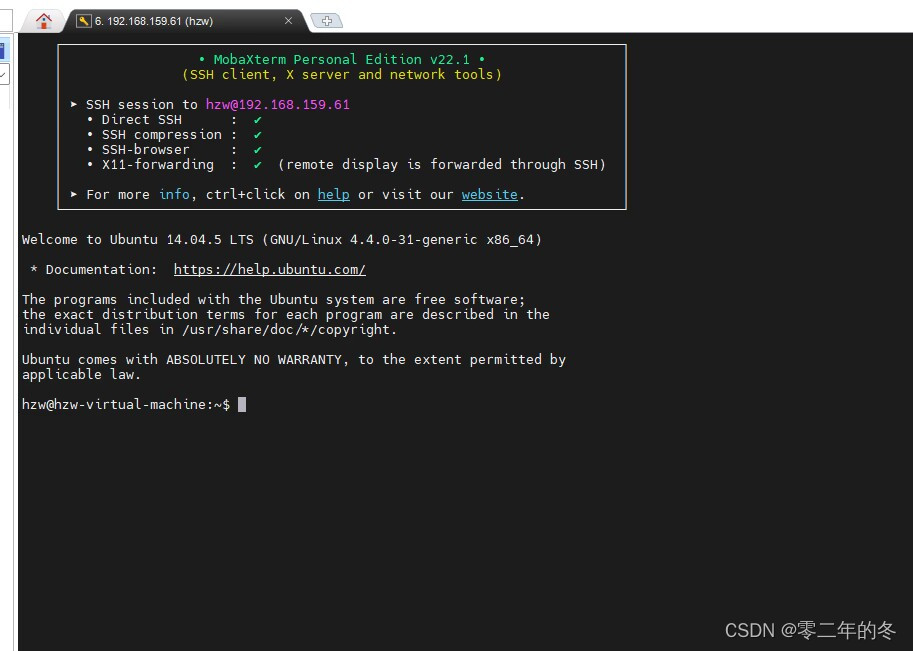Click the 'info' word in banner
Screen dimensions: 913x651
(x=175, y=194)
